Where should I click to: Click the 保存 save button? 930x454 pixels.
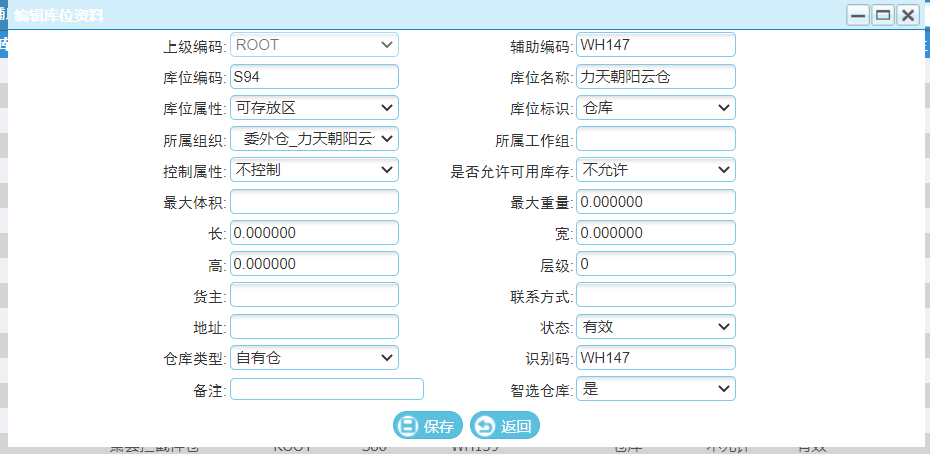coord(428,426)
